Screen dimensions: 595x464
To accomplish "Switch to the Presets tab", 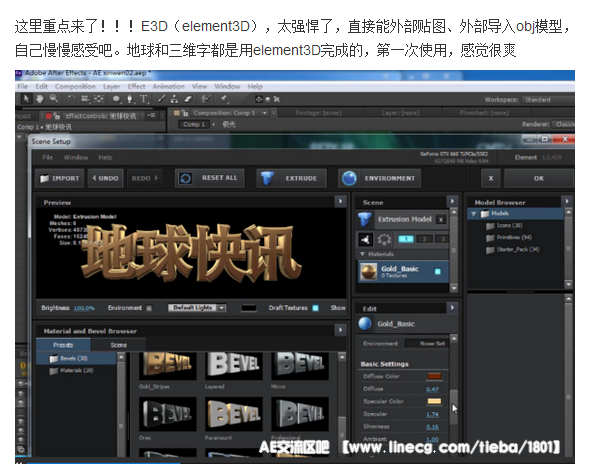I will click(63, 345).
